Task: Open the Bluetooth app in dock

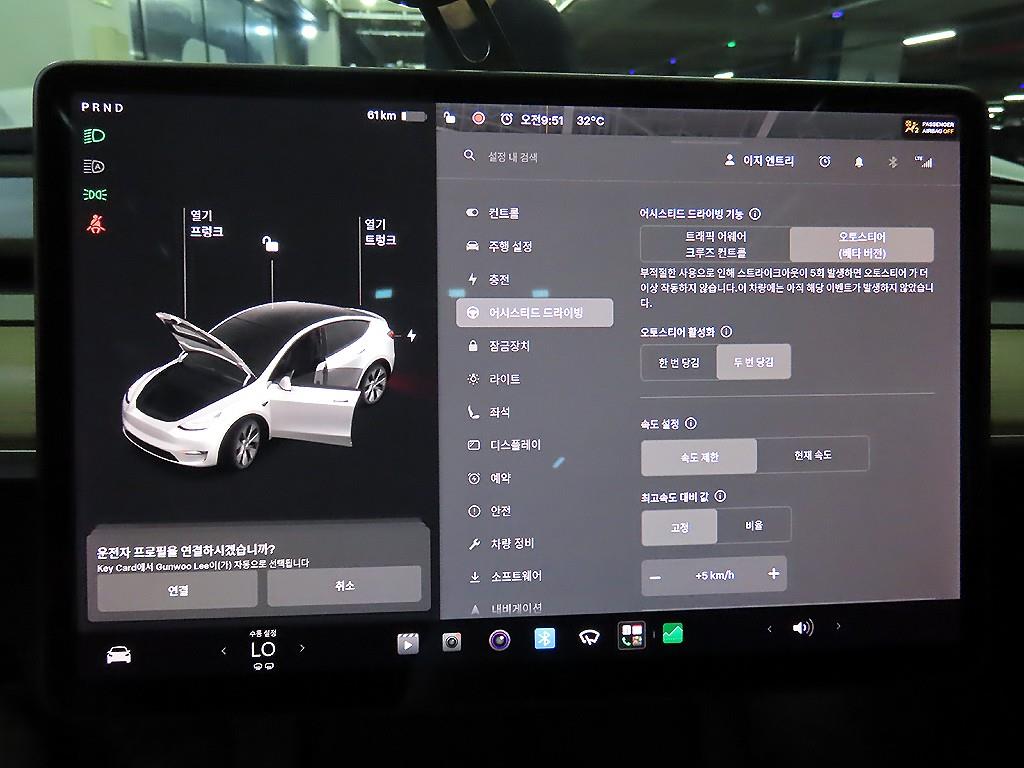Action: coord(545,637)
